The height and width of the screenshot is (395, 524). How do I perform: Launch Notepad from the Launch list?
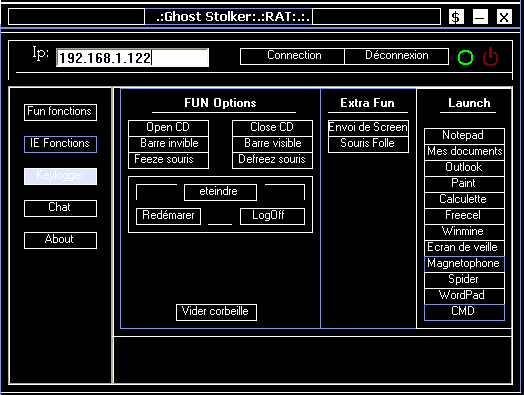coord(464,136)
